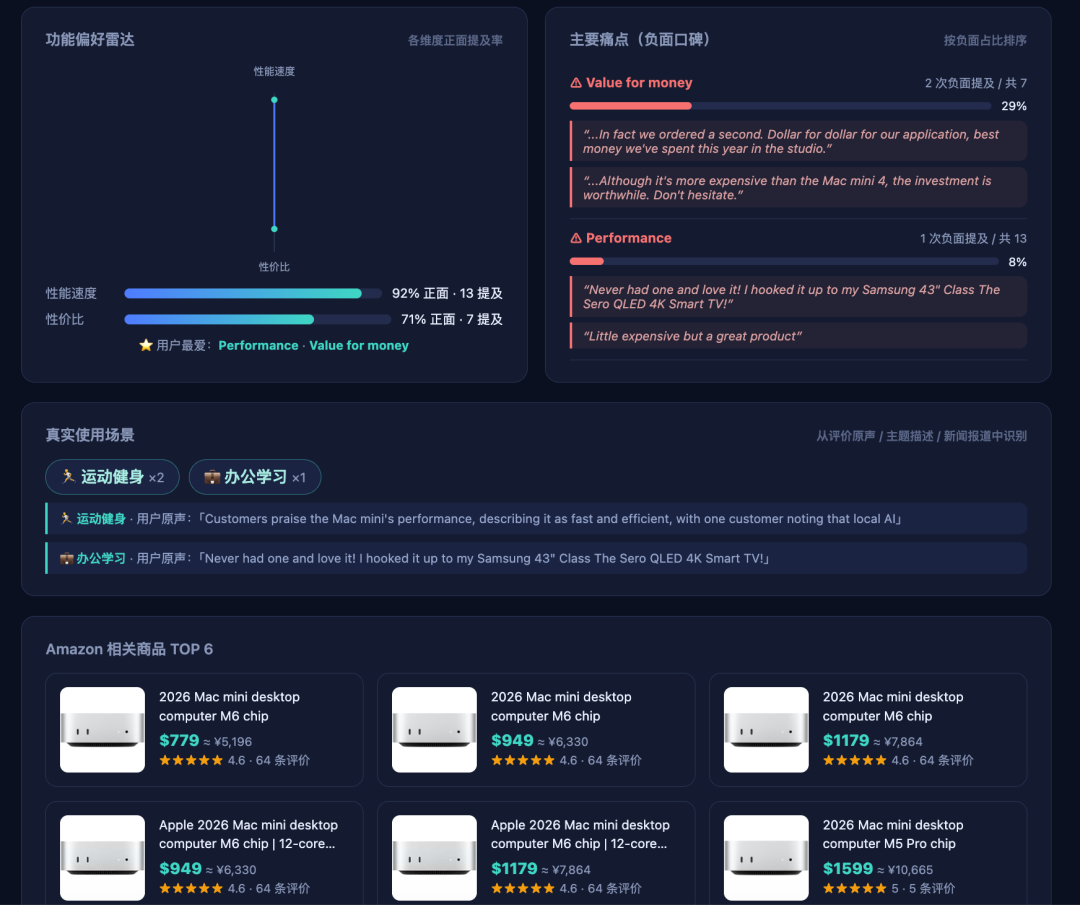Click the Value for money pain point heading

point(638,83)
